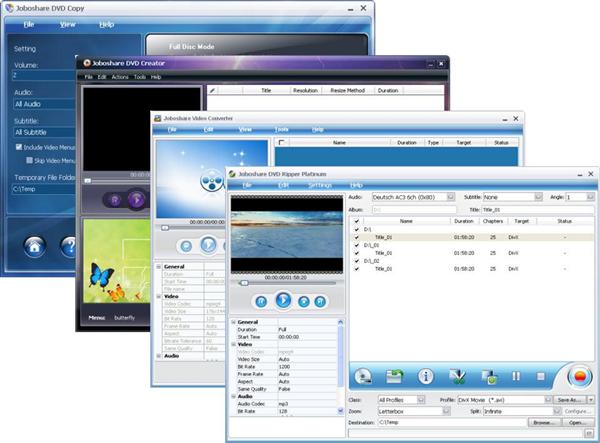Click the seek slider under ocean preview
600x443 pixels.
286,283
